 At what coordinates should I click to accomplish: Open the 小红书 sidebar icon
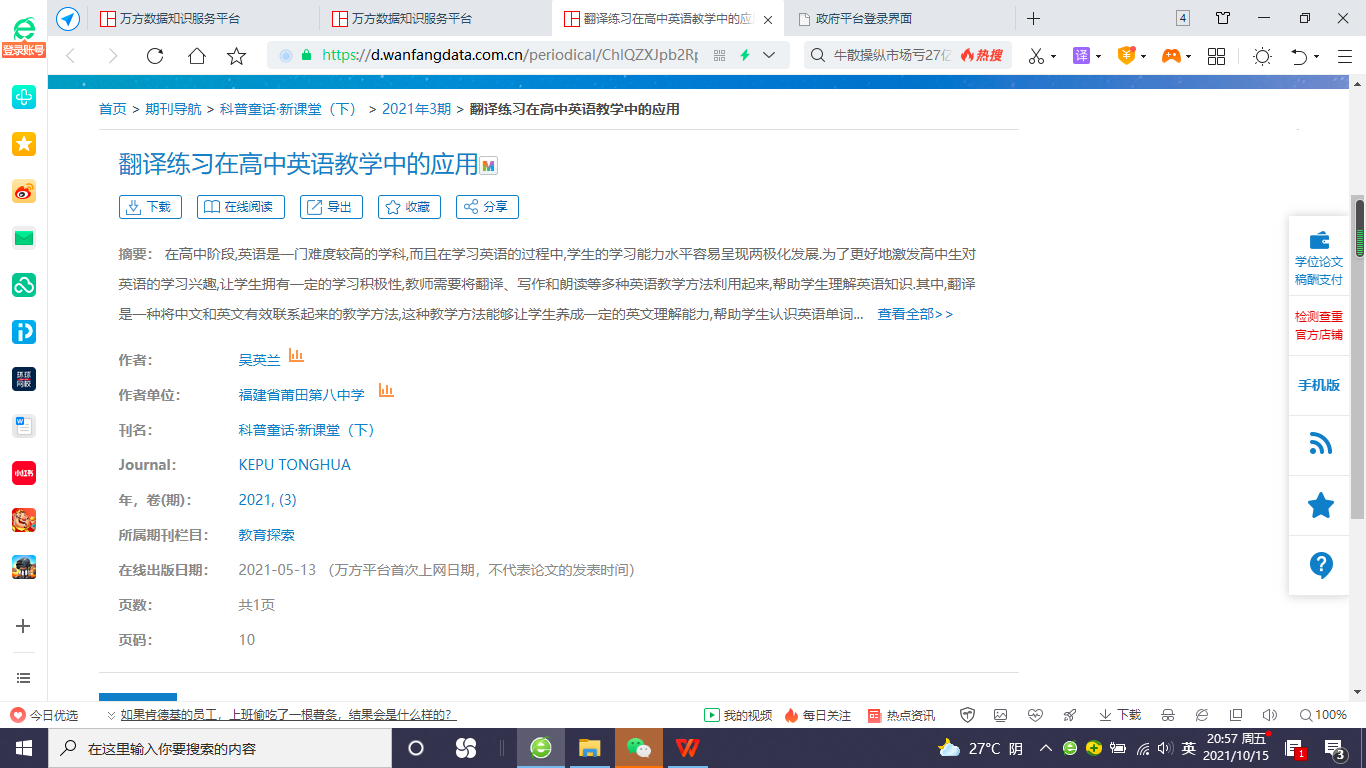[24, 473]
